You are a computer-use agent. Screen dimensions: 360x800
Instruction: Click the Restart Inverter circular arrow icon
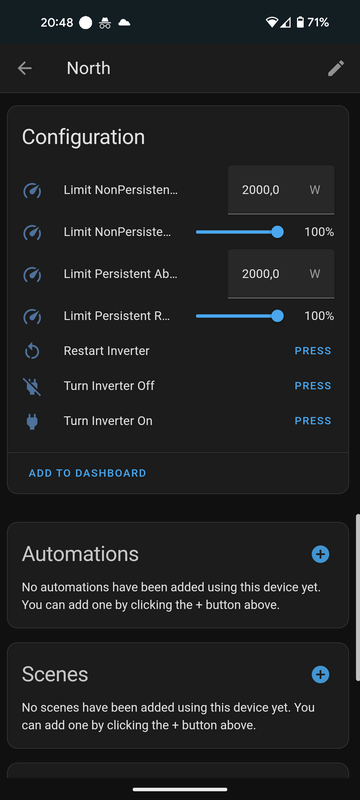point(32,351)
